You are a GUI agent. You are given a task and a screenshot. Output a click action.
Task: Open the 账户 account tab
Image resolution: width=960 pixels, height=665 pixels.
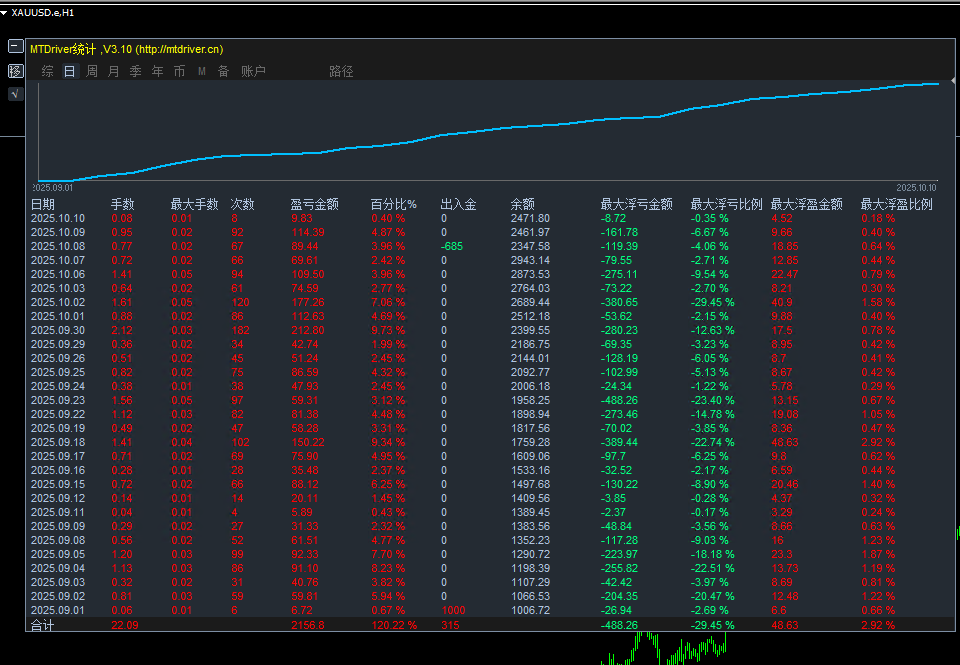(x=253, y=71)
